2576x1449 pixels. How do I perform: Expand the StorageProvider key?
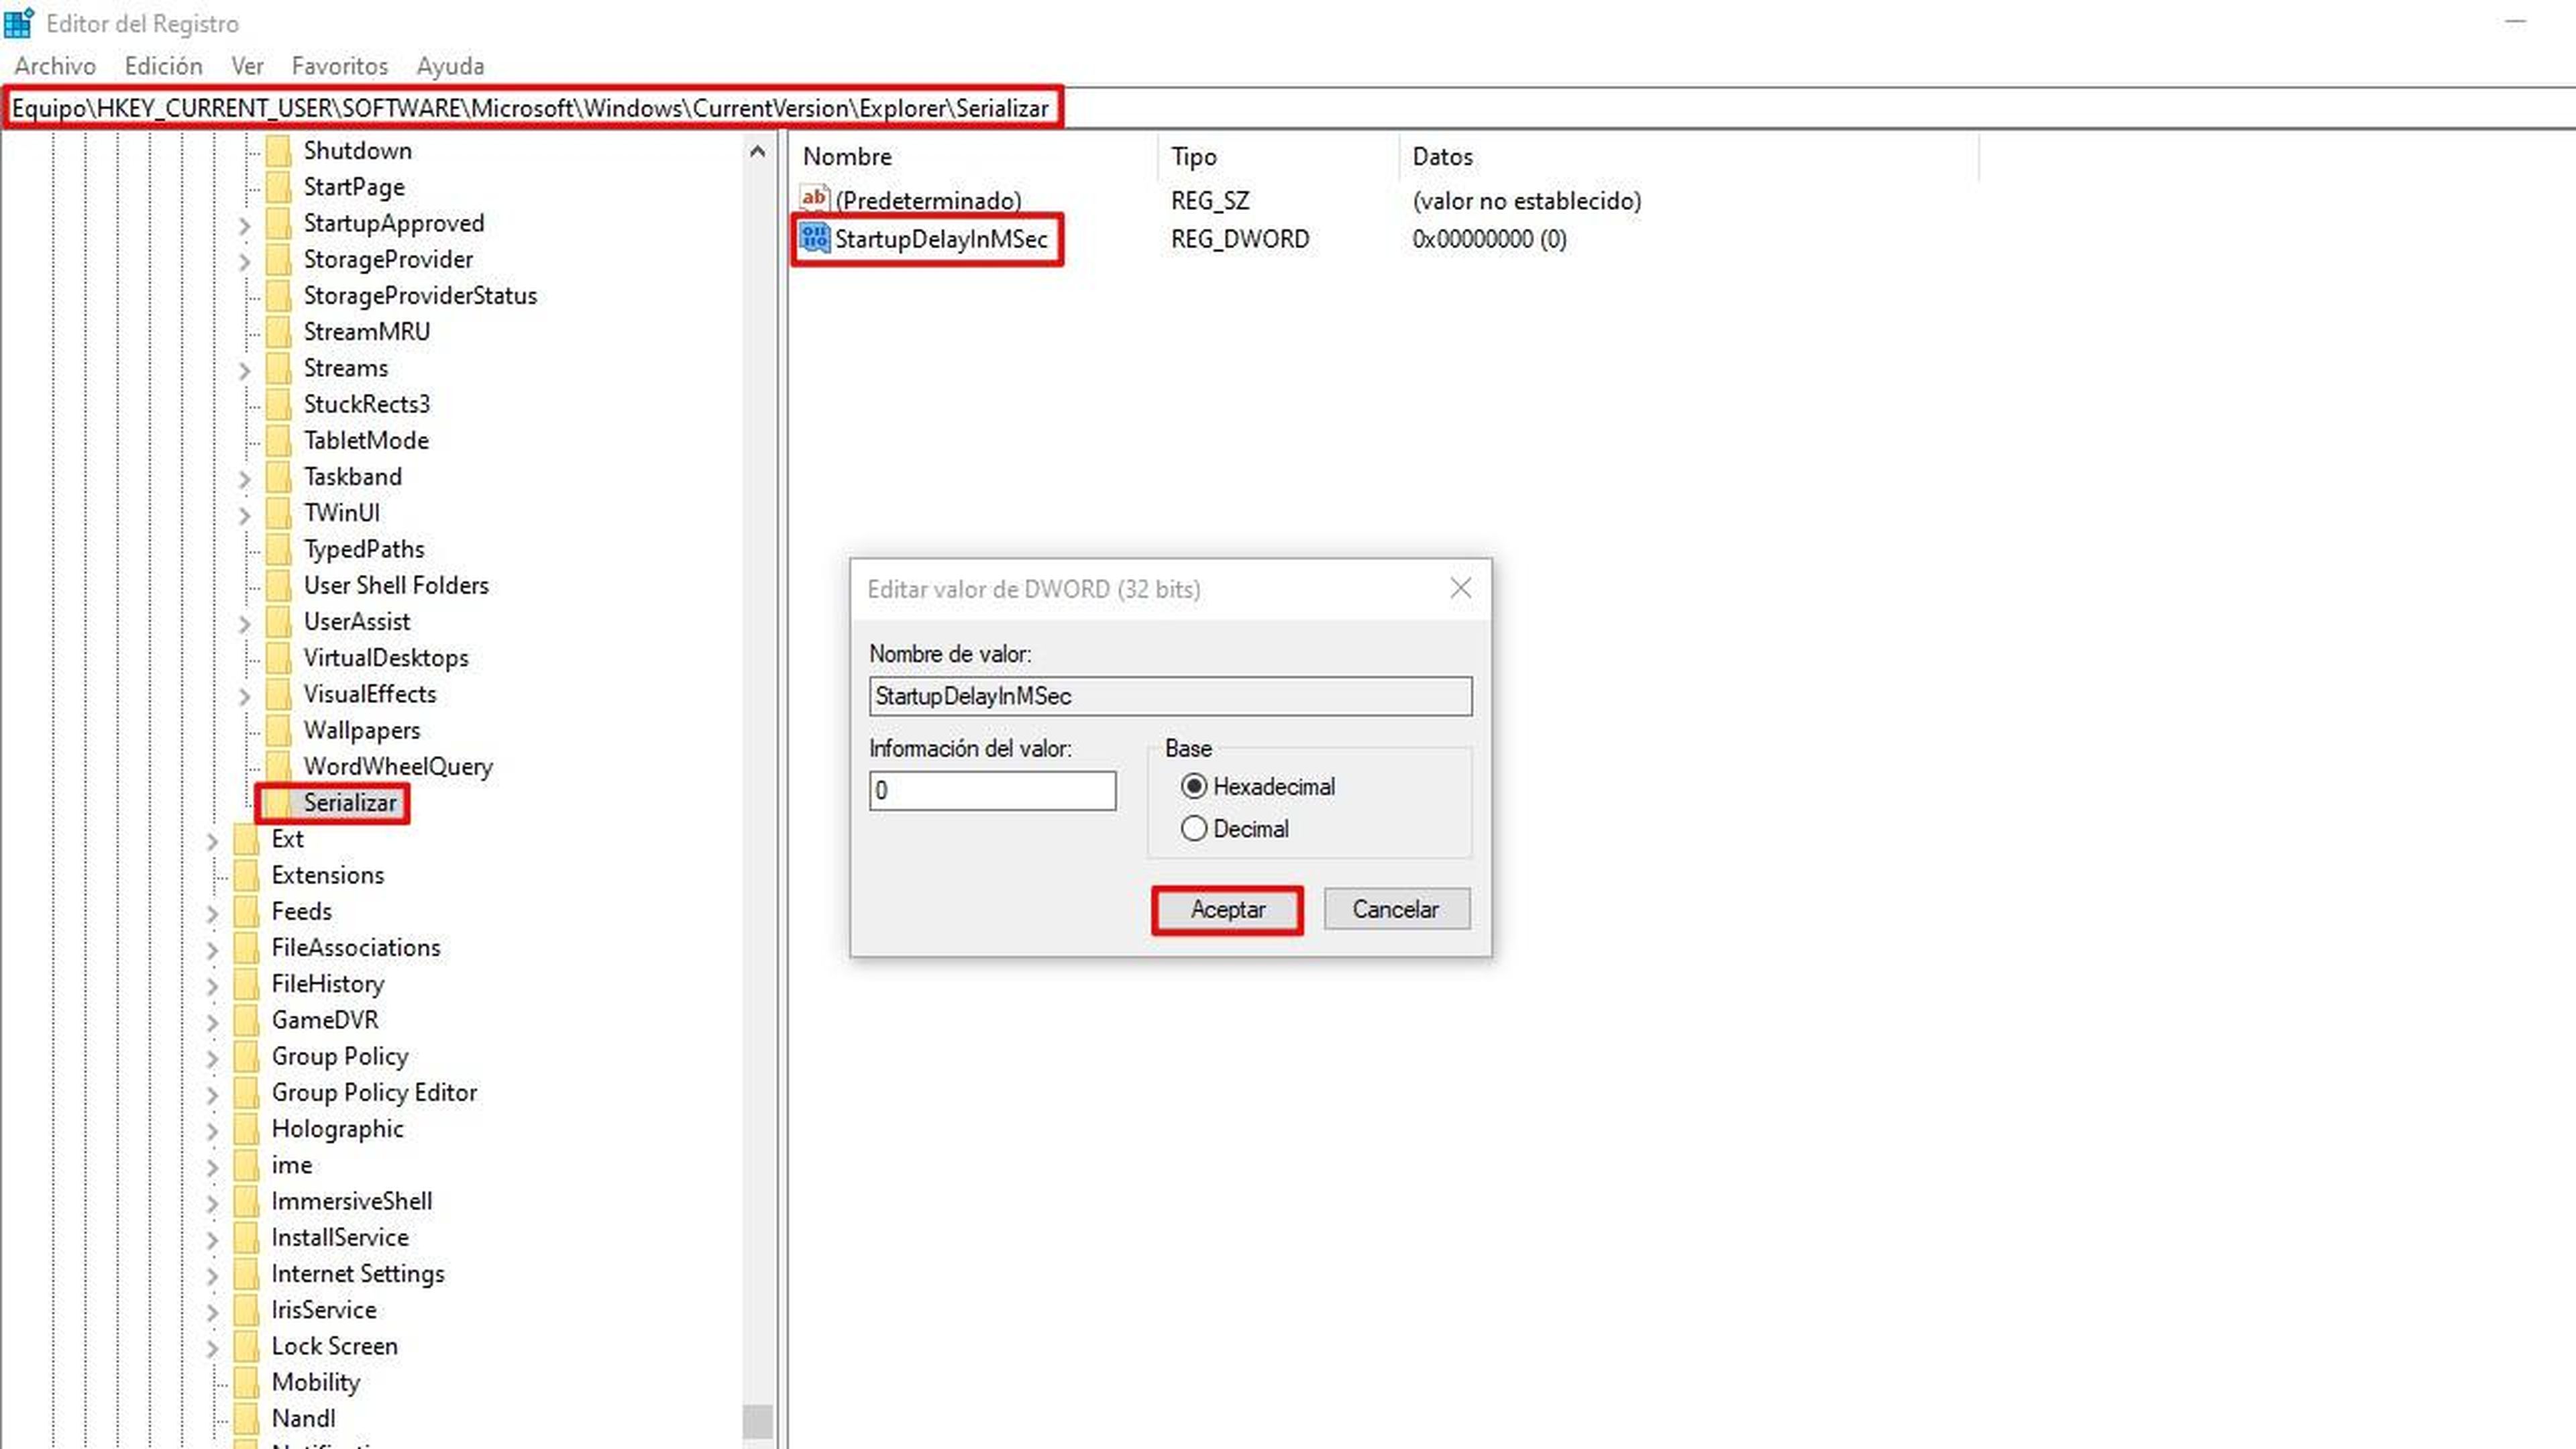(244, 261)
